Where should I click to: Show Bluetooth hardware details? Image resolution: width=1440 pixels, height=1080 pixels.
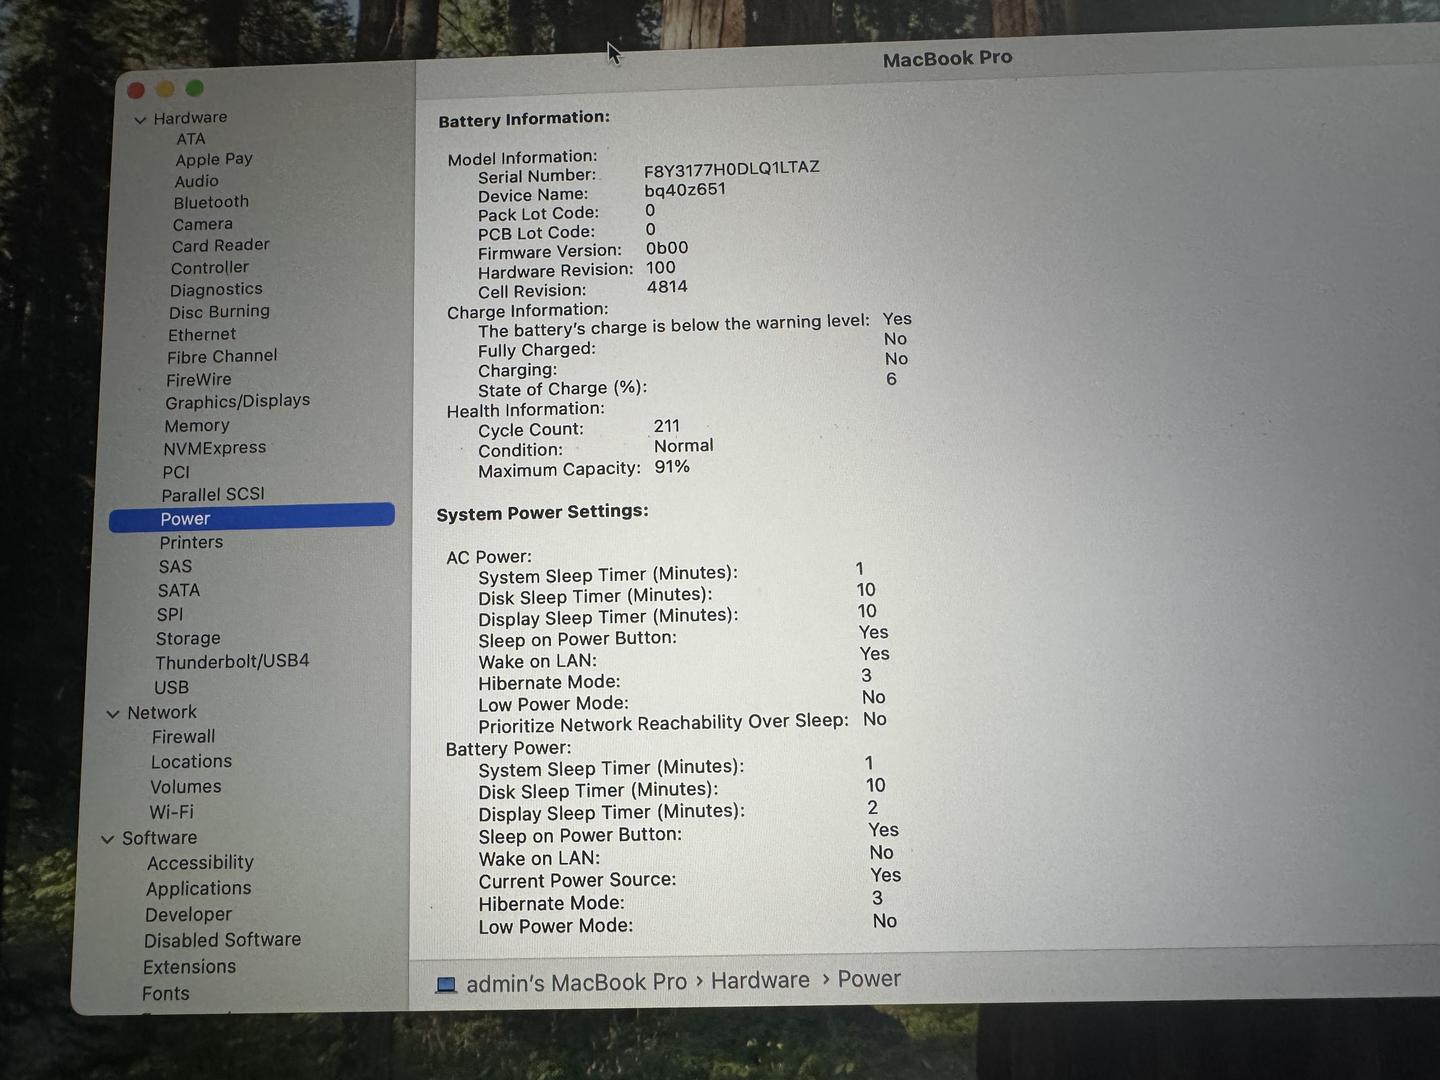tap(211, 202)
